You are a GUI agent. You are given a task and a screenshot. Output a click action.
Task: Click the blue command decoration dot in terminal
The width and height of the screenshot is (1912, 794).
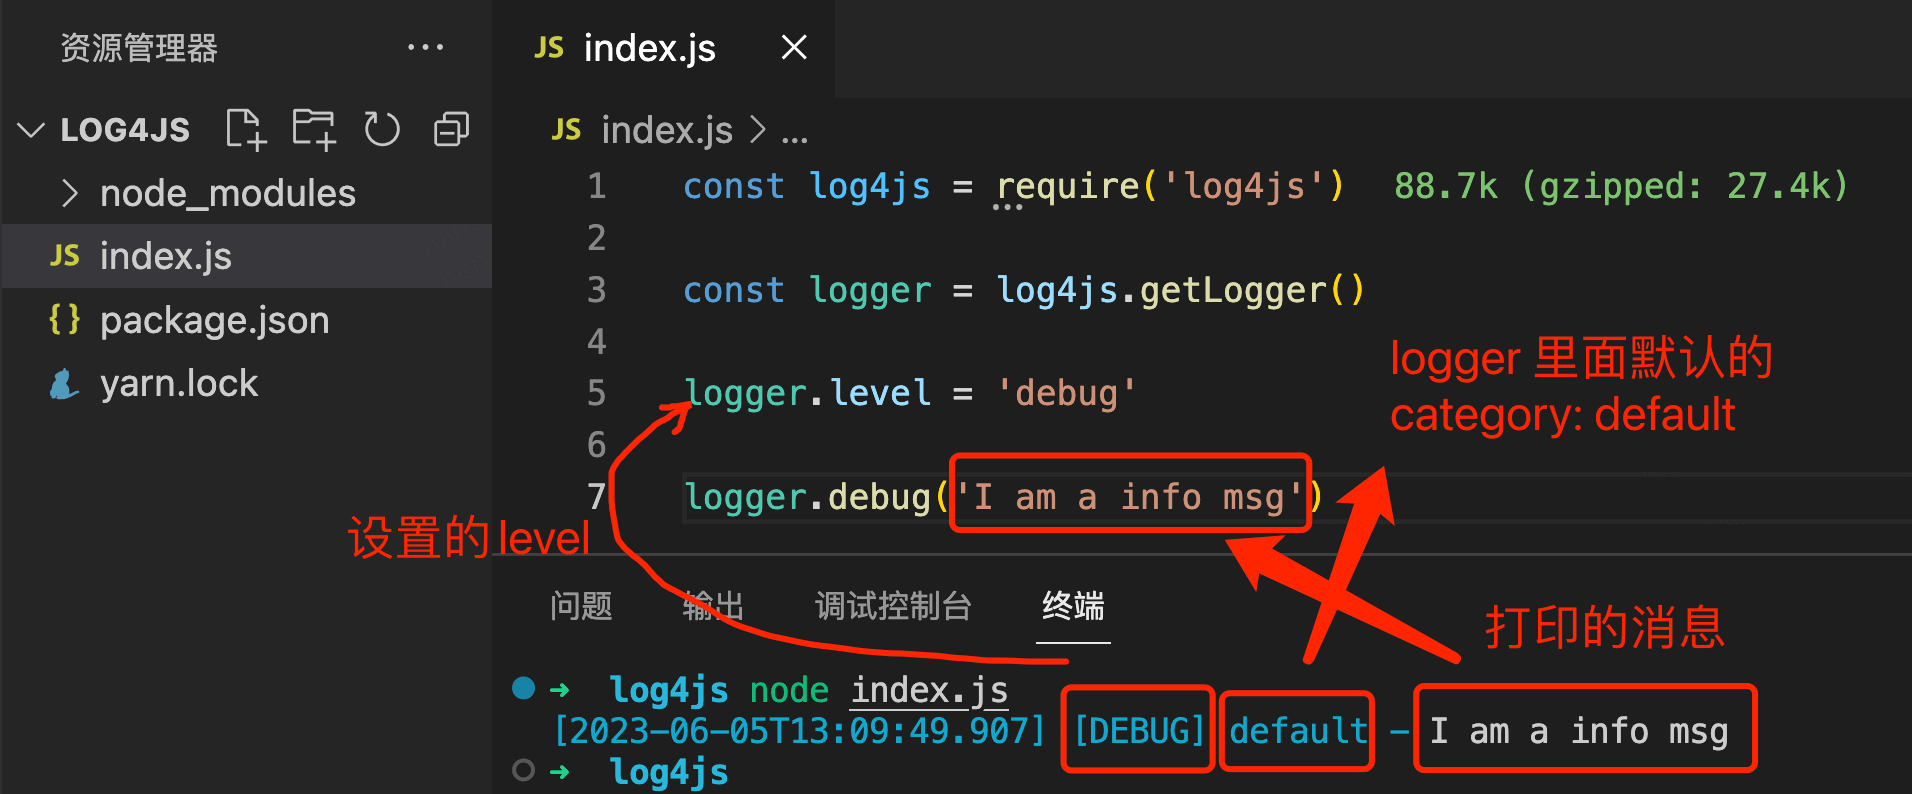tap(523, 688)
